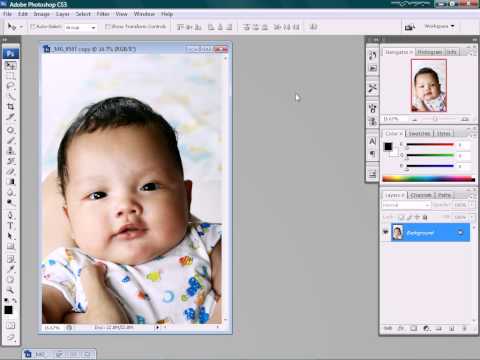Image resolution: width=480 pixels, height=360 pixels.
Task: Select the Move tool in the toolbox
Action: coord(11,66)
